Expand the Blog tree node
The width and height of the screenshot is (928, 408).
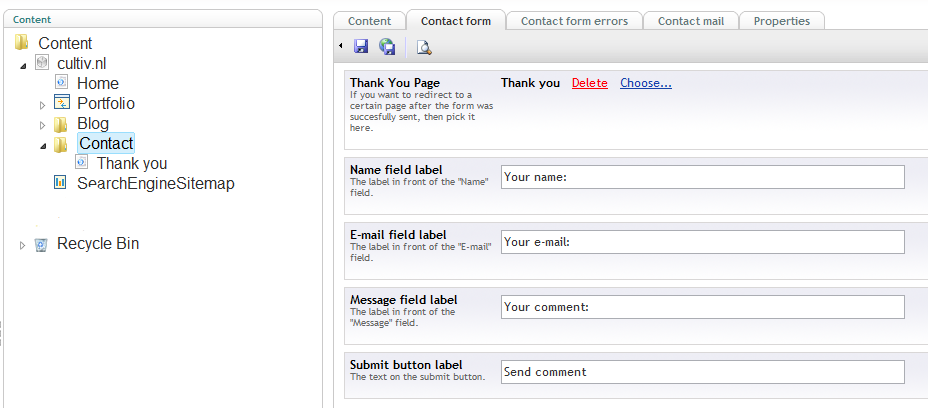[43, 126]
